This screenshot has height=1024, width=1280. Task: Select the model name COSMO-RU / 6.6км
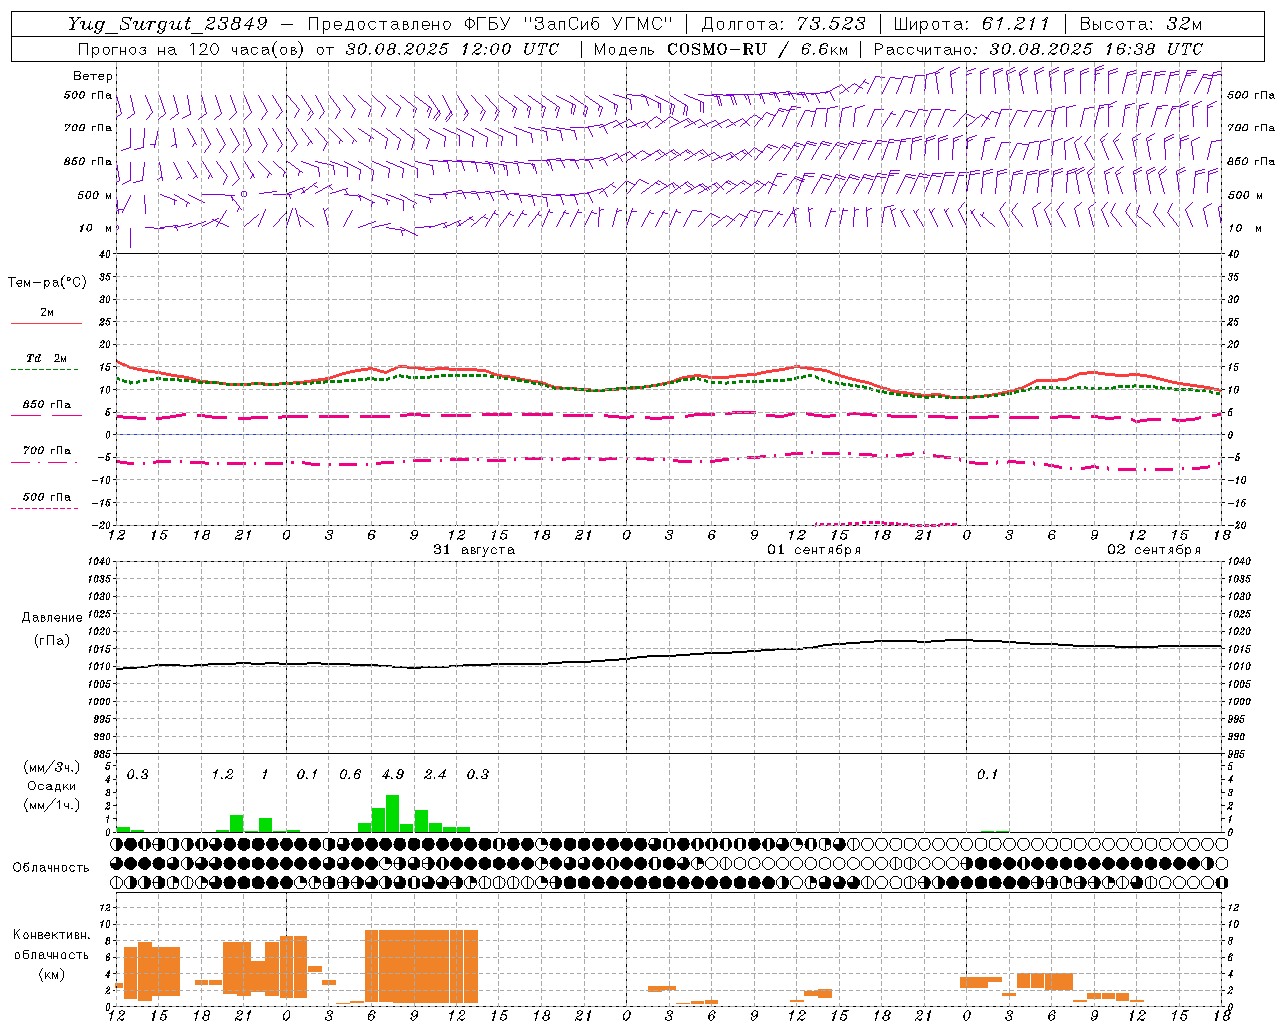coord(757,49)
